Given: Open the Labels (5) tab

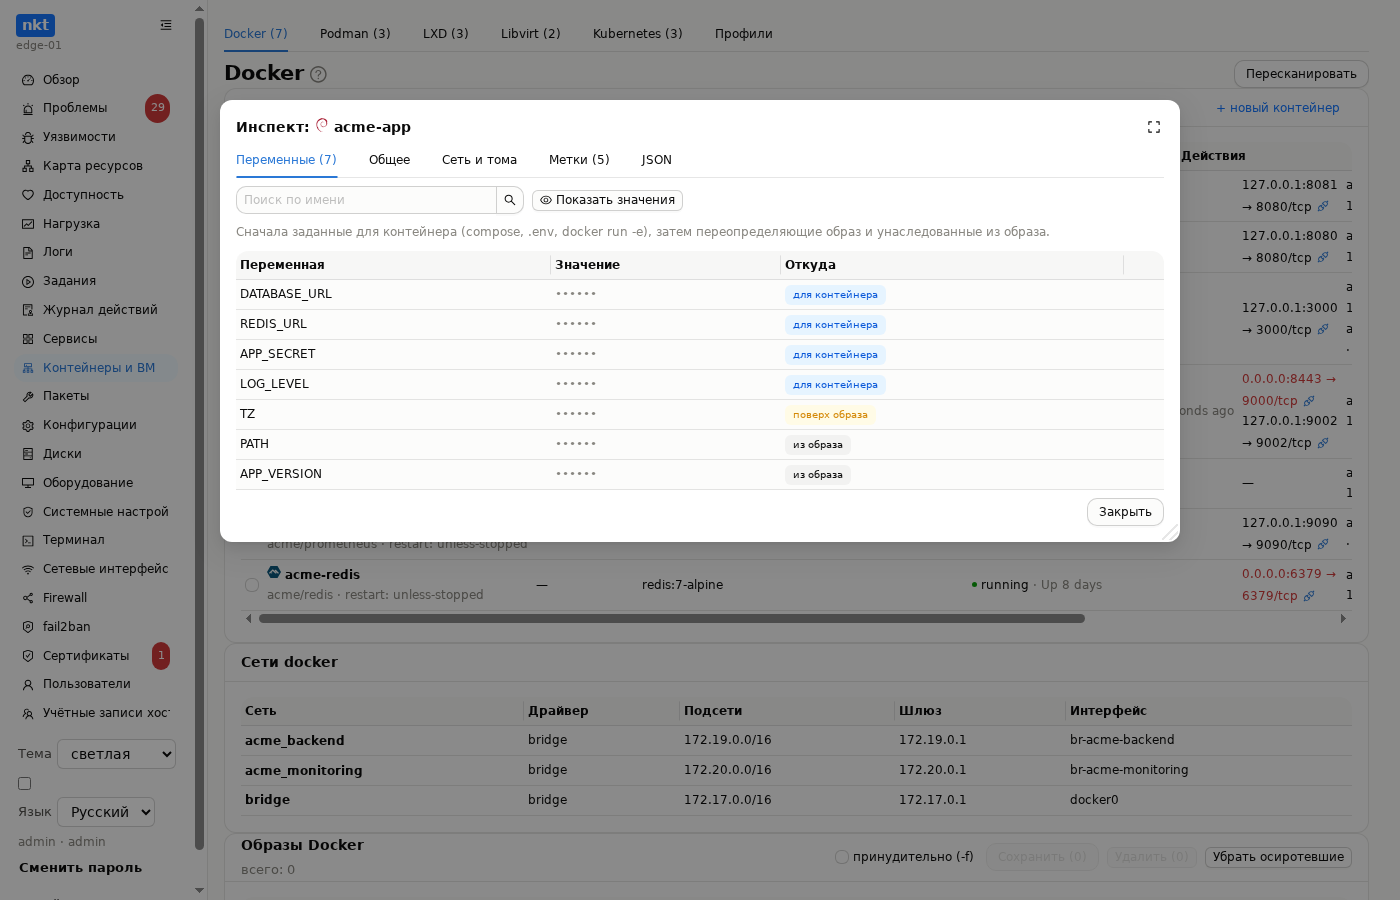Looking at the screenshot, I should click(x=579, y=160).
